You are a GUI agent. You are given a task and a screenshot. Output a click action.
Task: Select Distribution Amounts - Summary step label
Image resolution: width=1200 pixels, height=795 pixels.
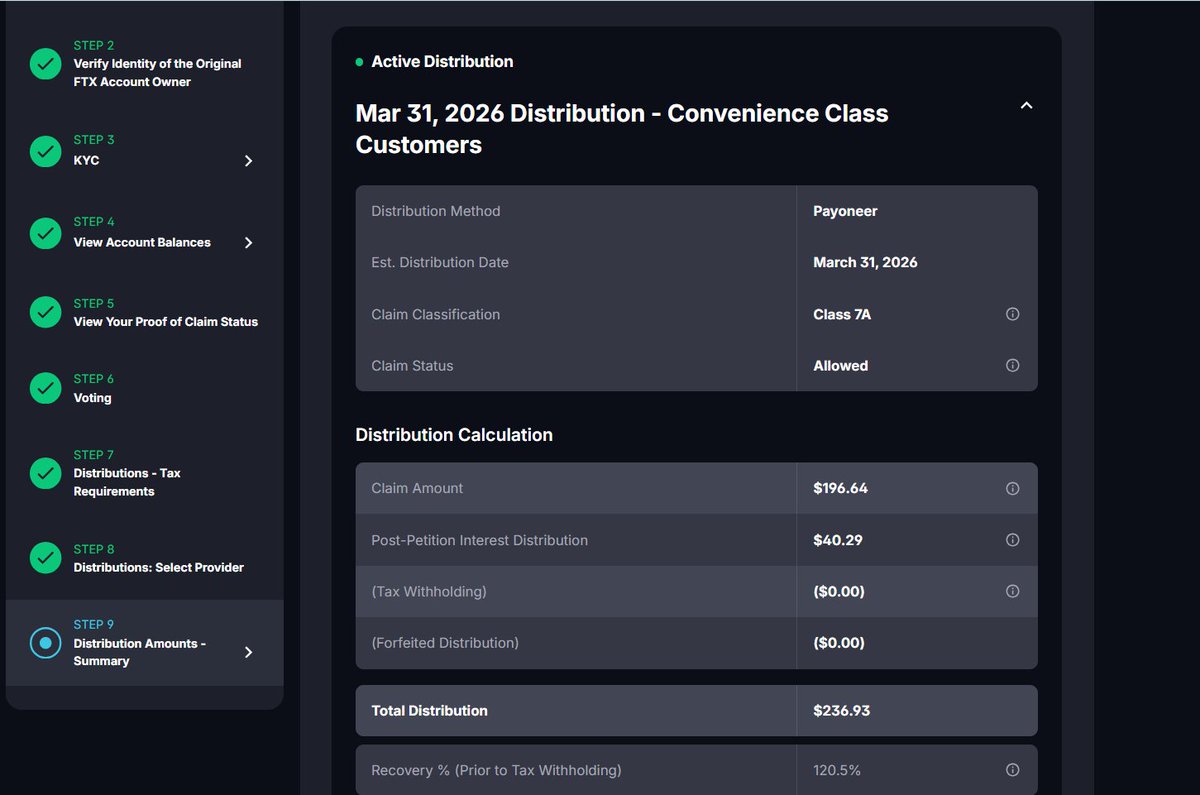139,652
